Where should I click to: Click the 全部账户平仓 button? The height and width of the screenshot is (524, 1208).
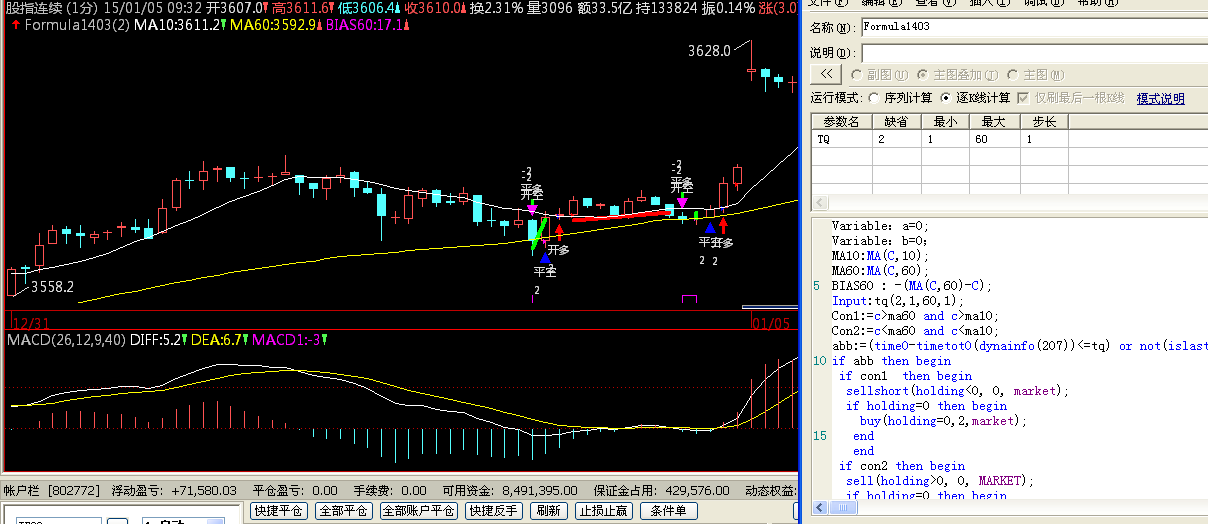click(x=418, y=511)
